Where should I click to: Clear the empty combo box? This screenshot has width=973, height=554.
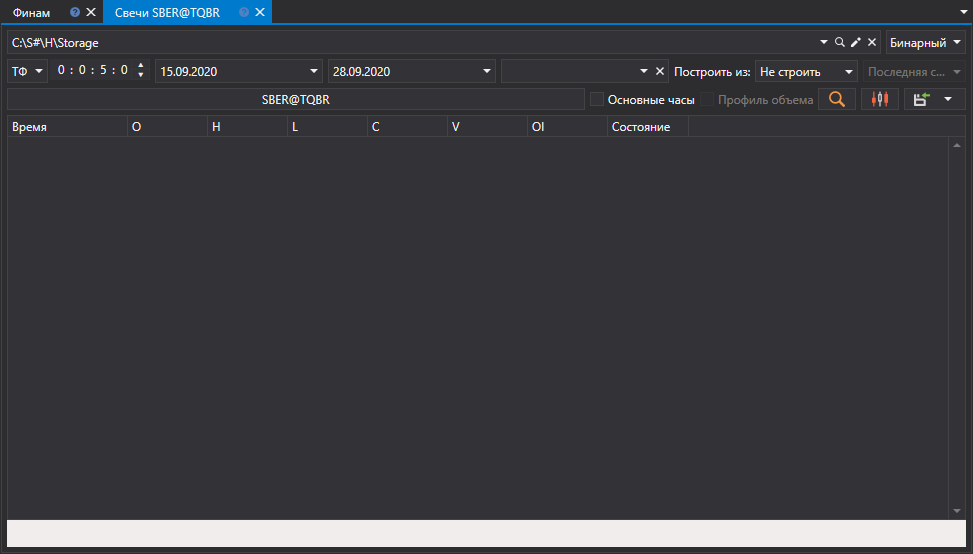click(660, 71)
